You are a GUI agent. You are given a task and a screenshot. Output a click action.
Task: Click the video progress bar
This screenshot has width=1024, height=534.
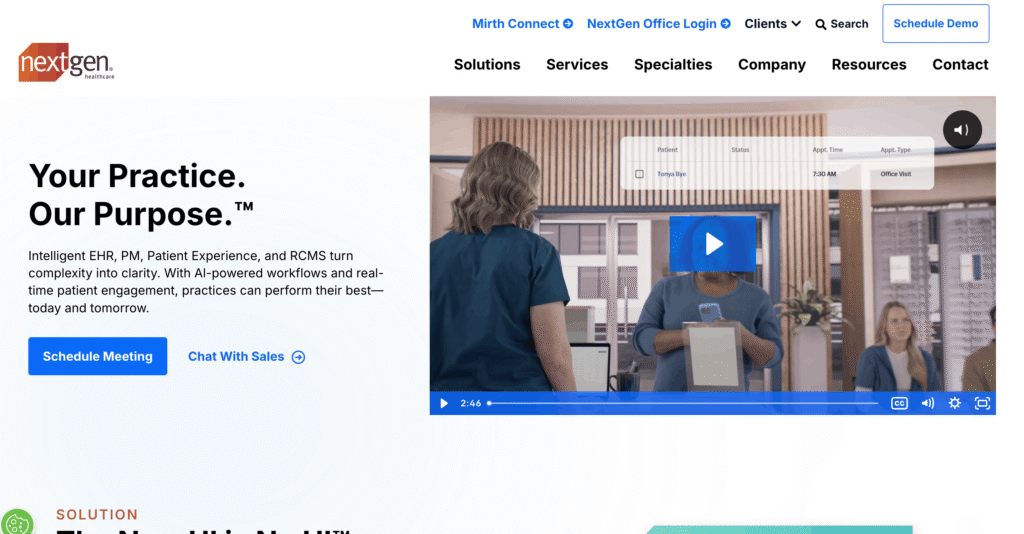pyautogui.click(x=683, y=403)
